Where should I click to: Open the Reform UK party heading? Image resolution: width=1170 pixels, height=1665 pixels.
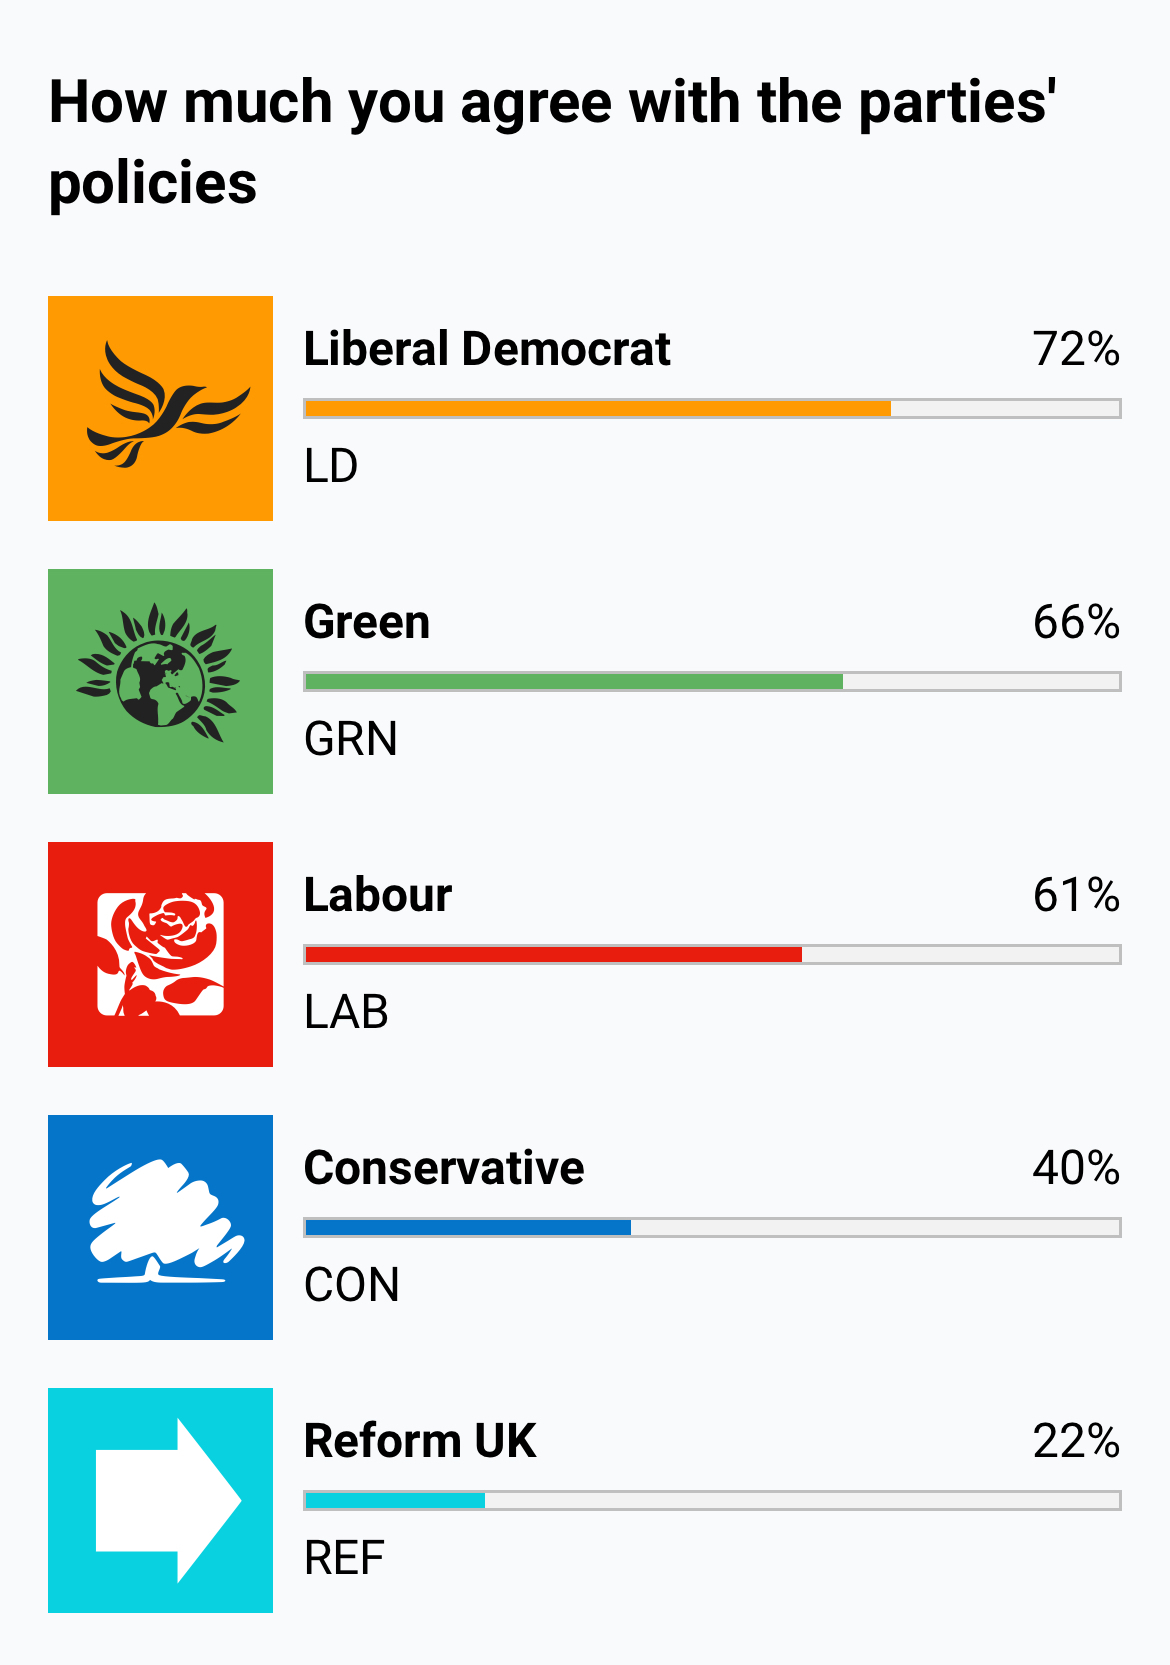pos(420,1441)
